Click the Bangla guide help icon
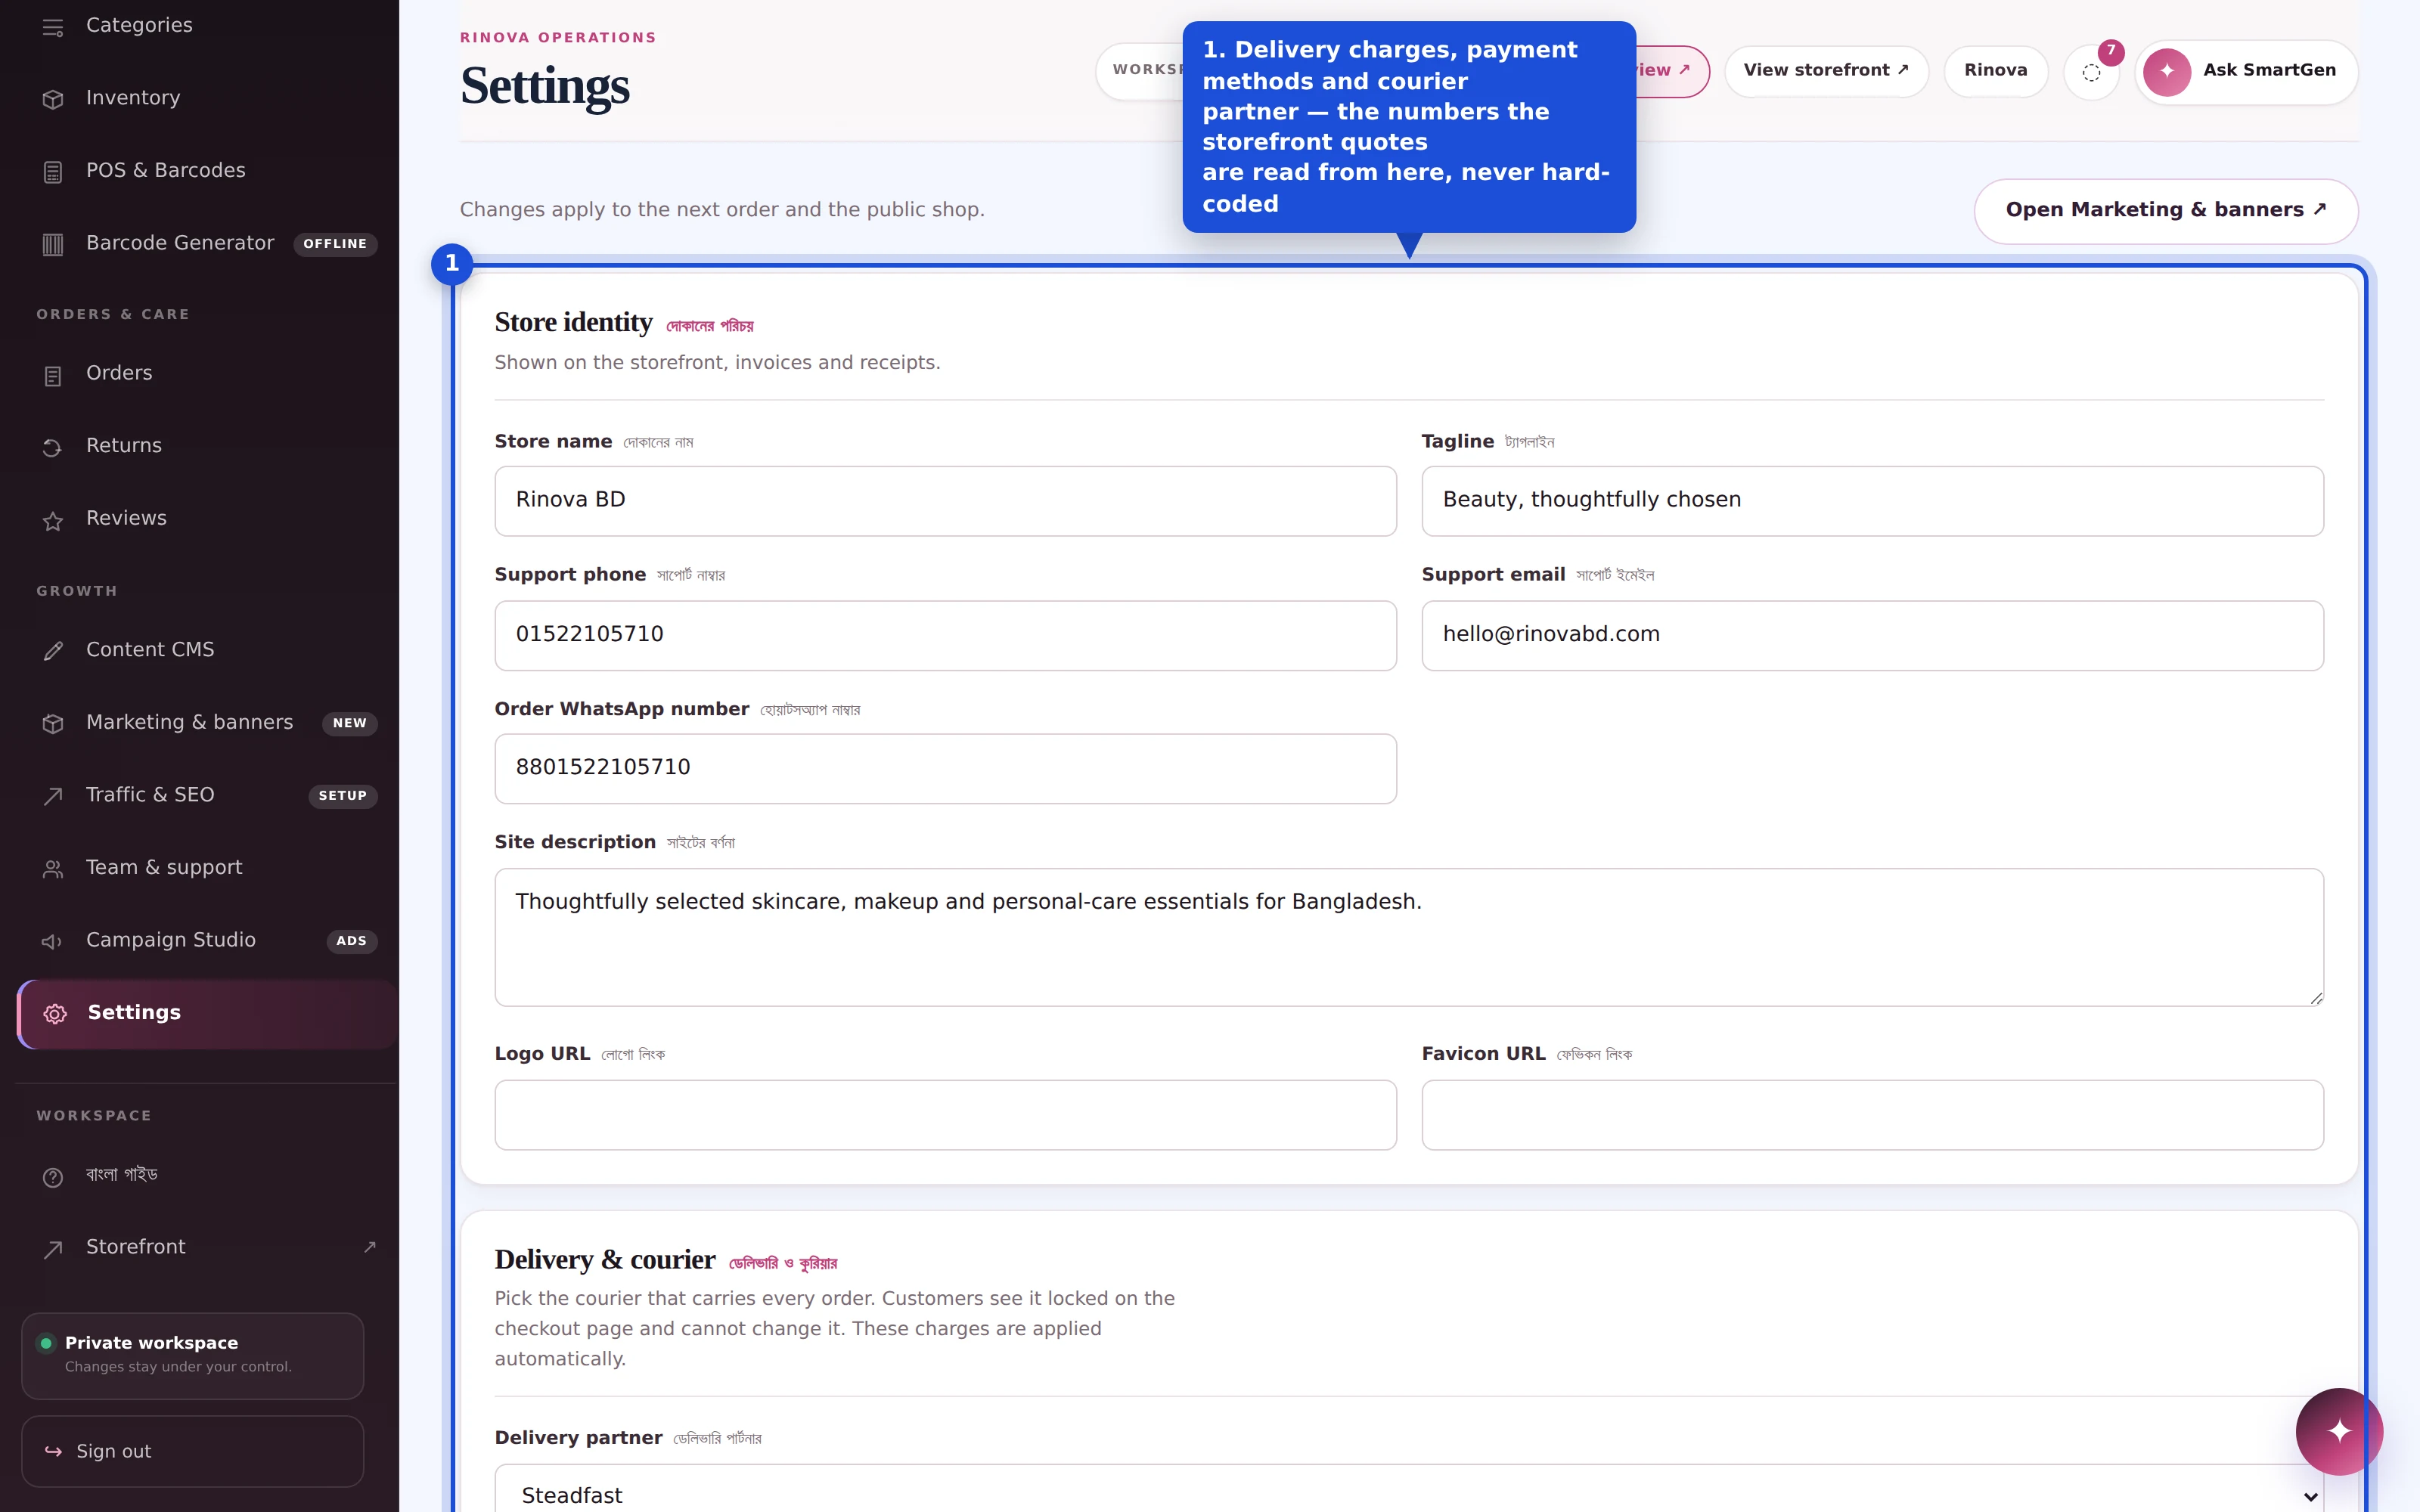Screen dimensions: 2420x1512 (53, 1177)
